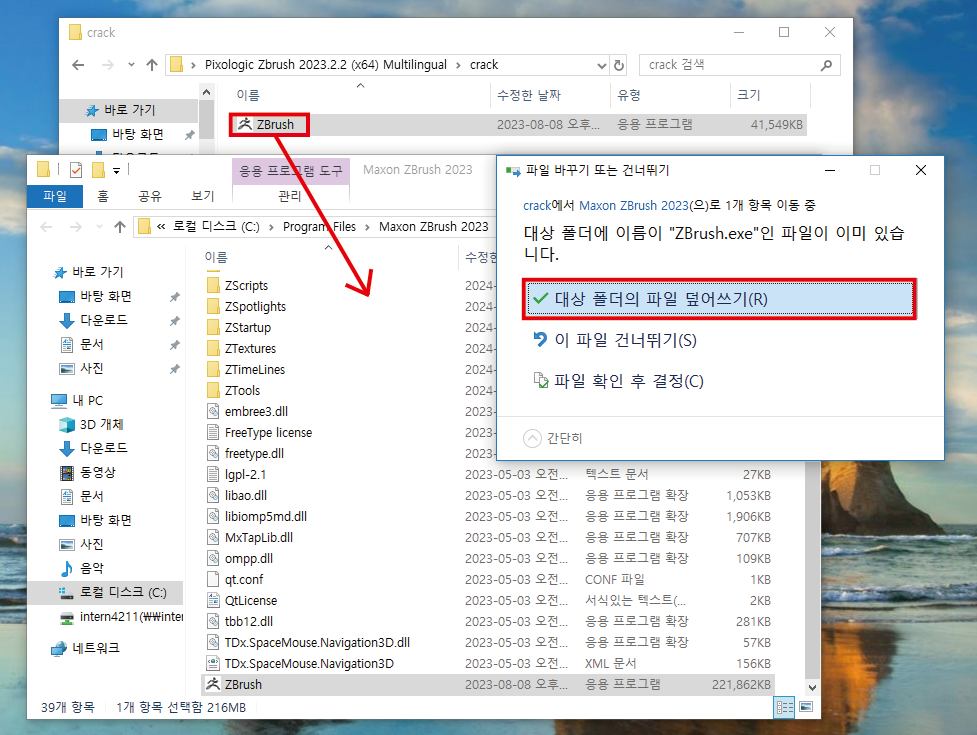Switch to large icons view in status bar

(x=806, y=707)
